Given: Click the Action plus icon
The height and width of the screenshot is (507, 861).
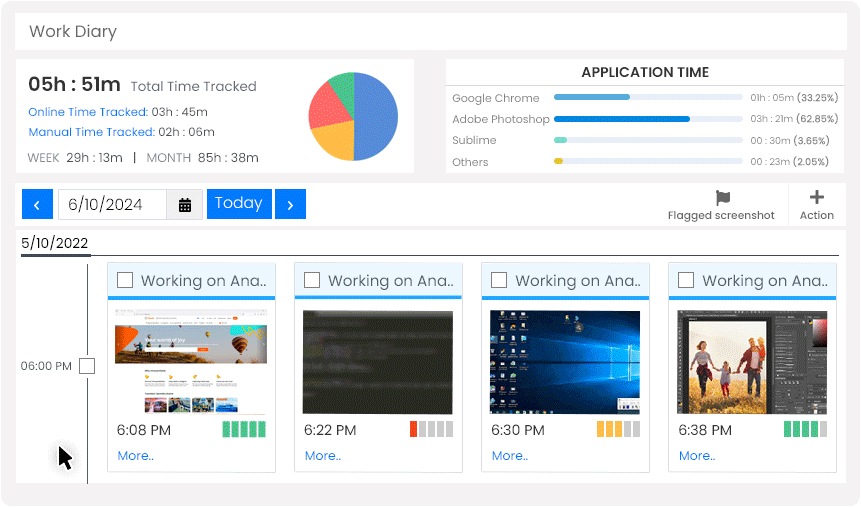Looking at the screenshot, I should (816, 198).
